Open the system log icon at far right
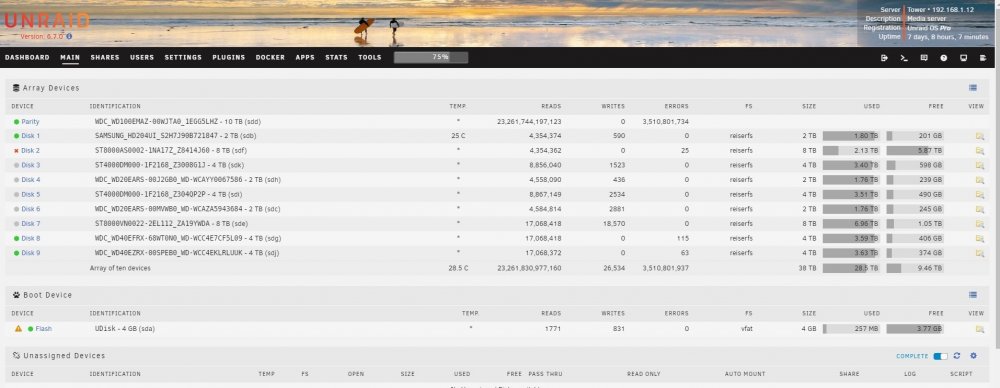Screen dimensions: 1000x388 click(983, 57)
